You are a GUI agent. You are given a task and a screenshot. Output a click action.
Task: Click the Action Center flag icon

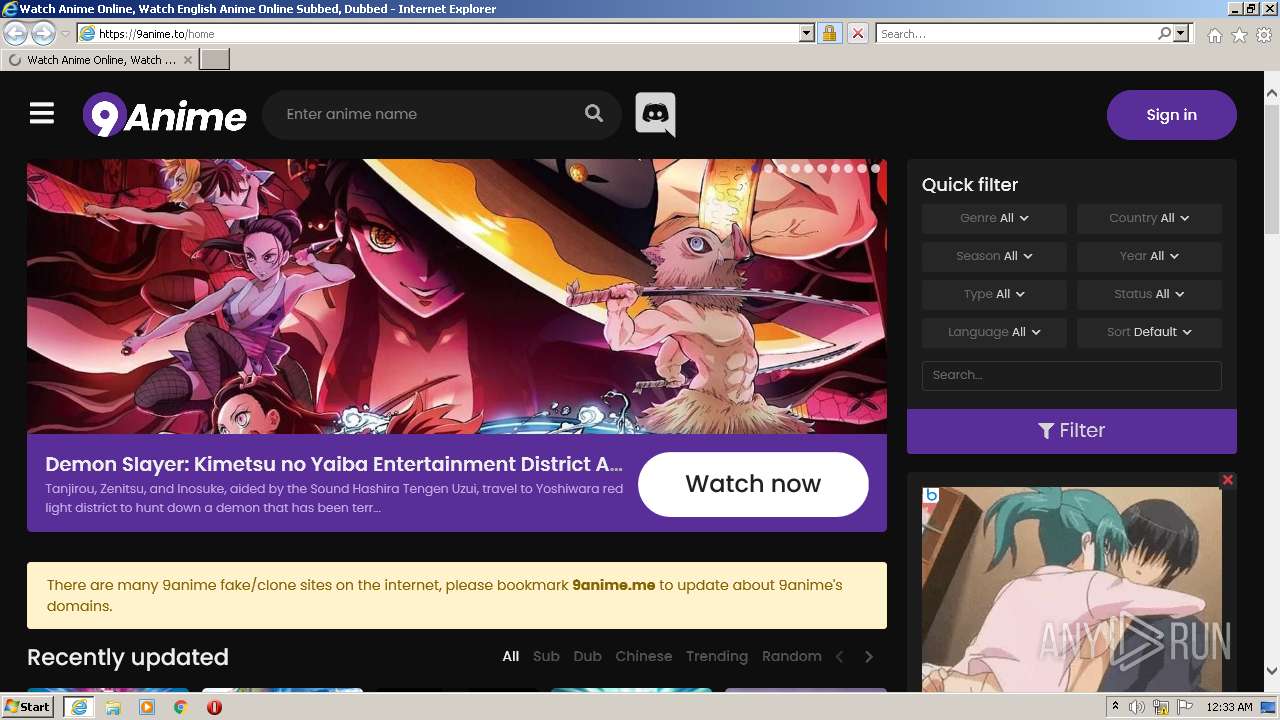point(1185,707)
